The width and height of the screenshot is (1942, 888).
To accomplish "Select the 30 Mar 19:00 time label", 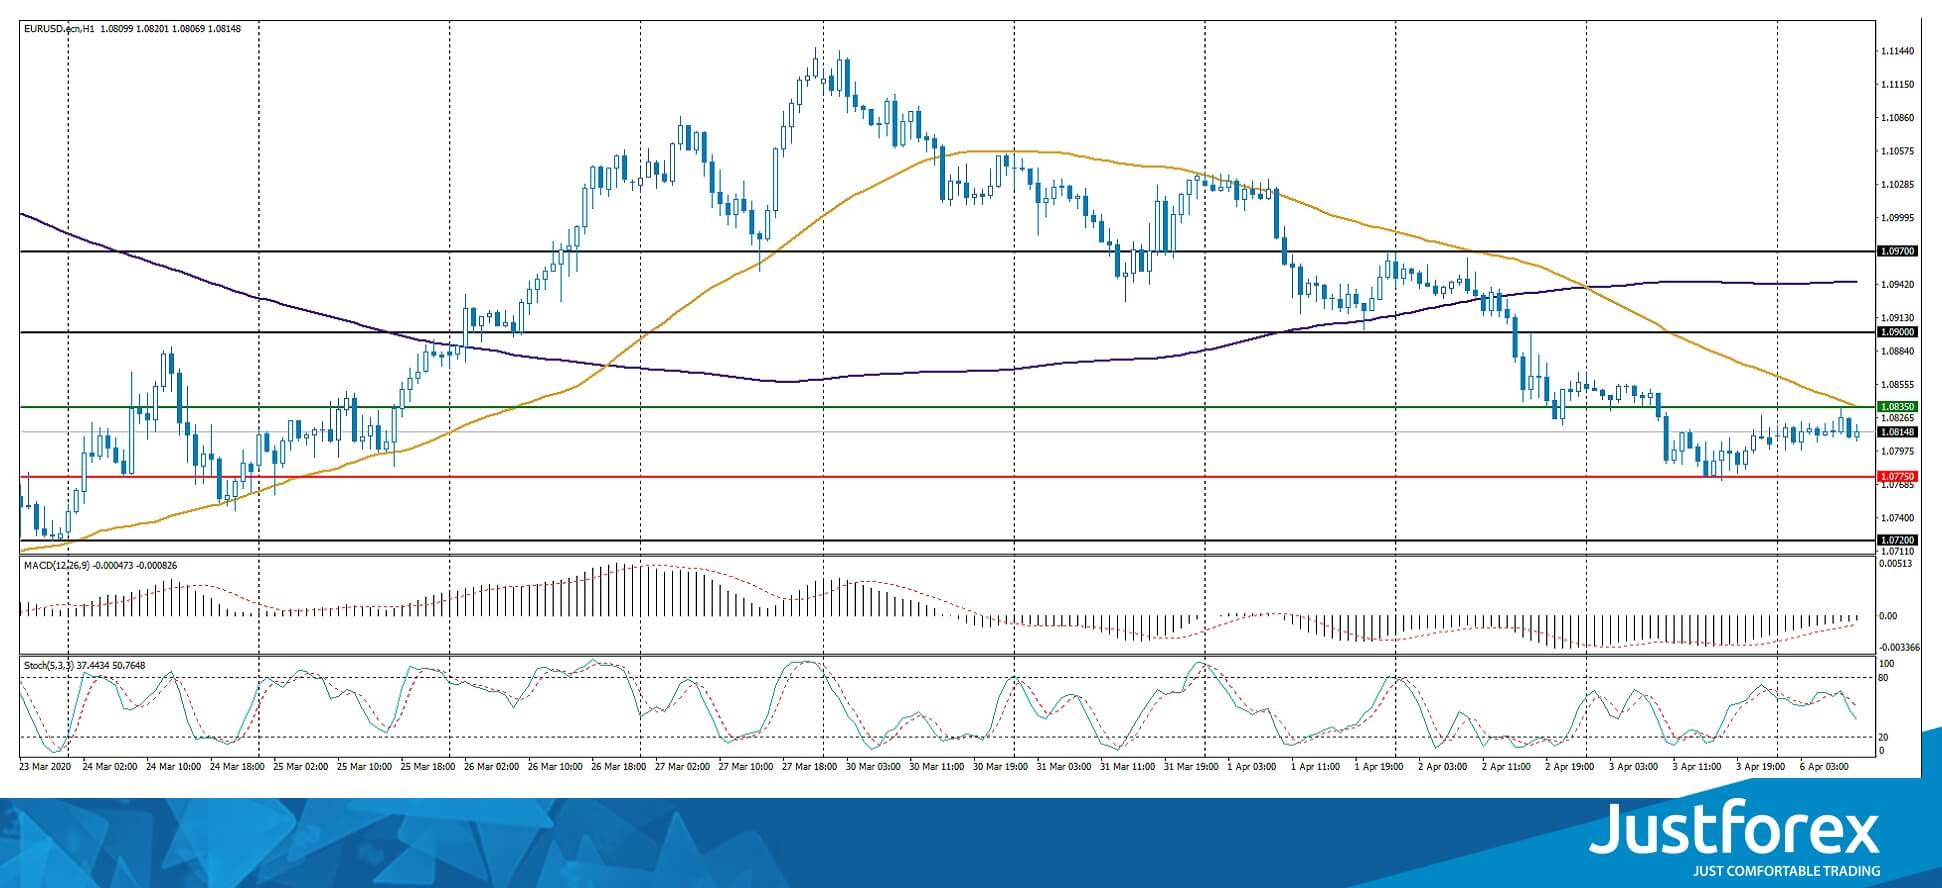I will click(999, 767).
